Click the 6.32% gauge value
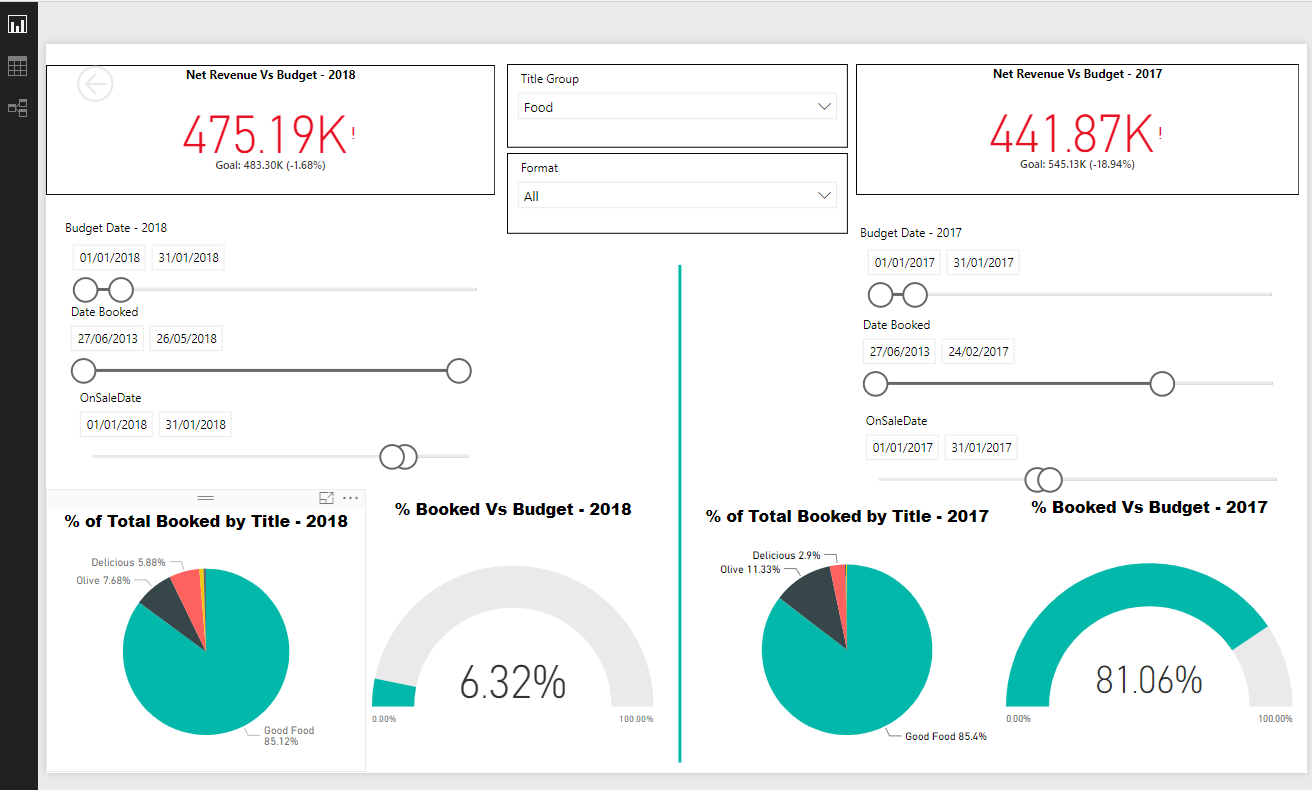The height and width of the screenshot is (790, 1312). [x=513, y=682]
